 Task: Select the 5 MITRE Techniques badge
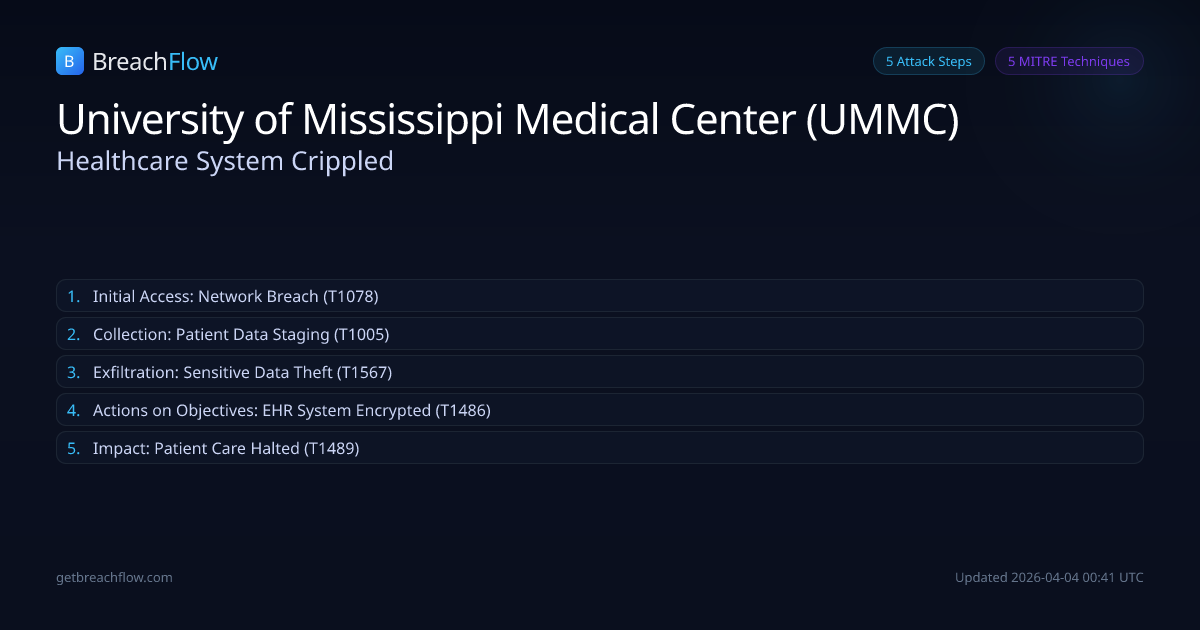coord(1068,61)
